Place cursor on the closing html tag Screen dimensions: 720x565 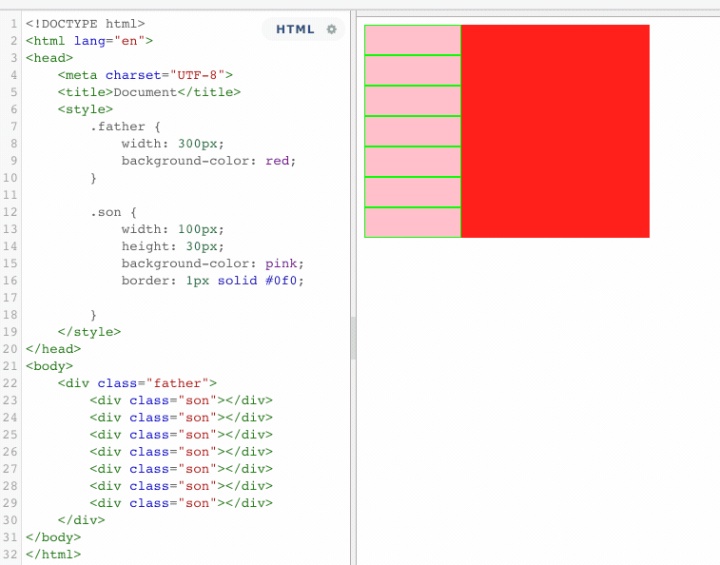pyautogui.click(x=53, y=554)
